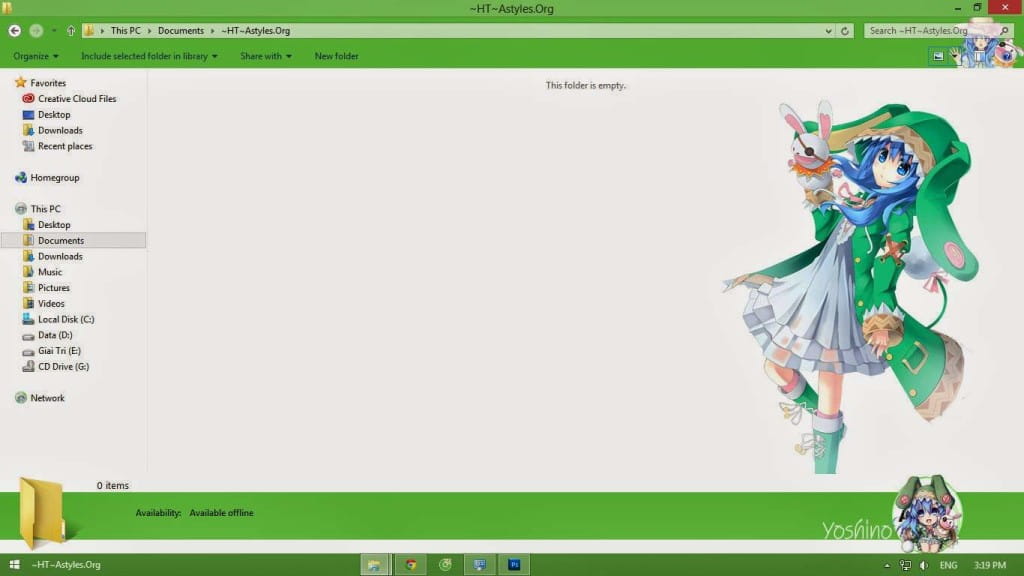The image size is (1024, 576).
Task: Click the Help question mark icon
Action: tap(1006, 56)
